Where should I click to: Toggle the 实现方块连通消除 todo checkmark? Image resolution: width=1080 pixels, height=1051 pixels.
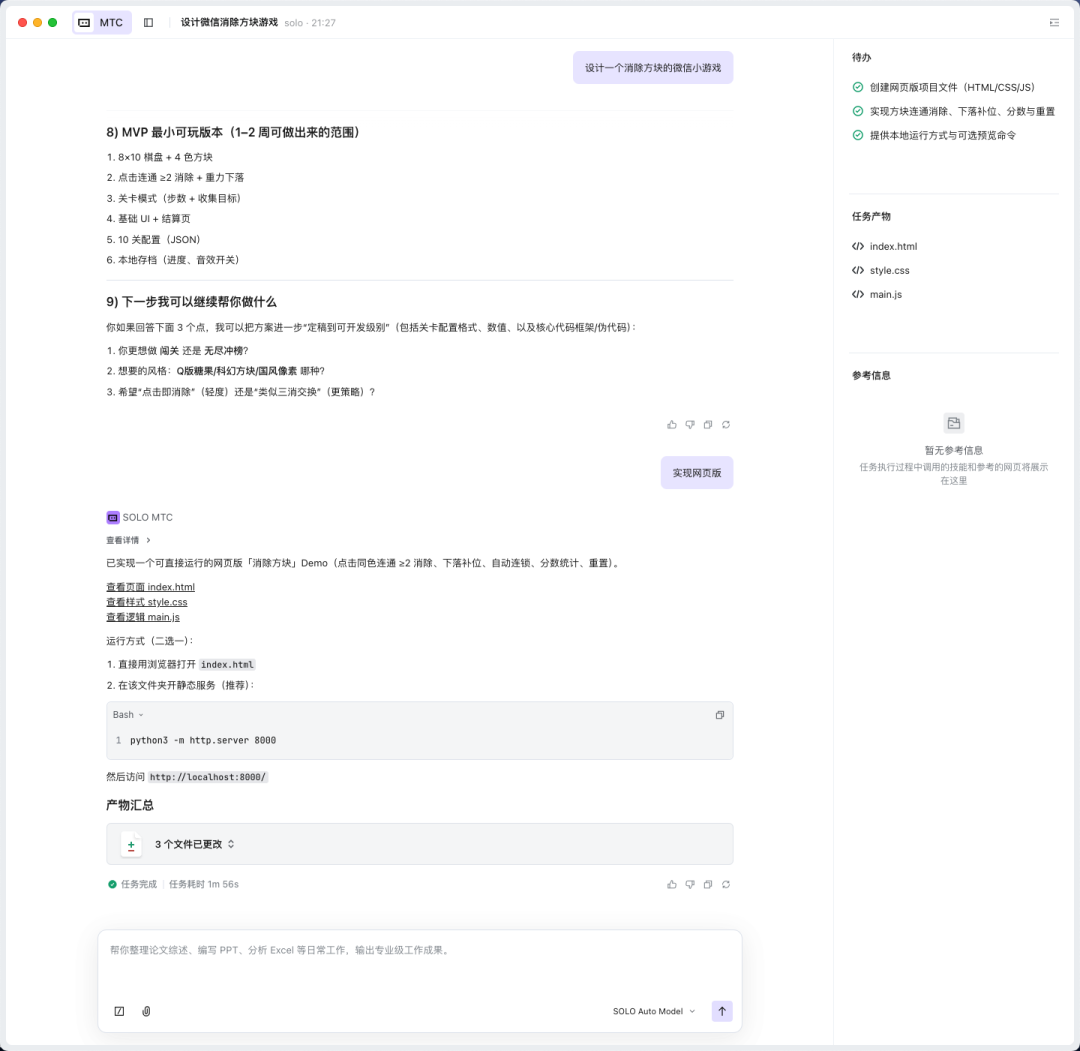click(x=858, y=111)
